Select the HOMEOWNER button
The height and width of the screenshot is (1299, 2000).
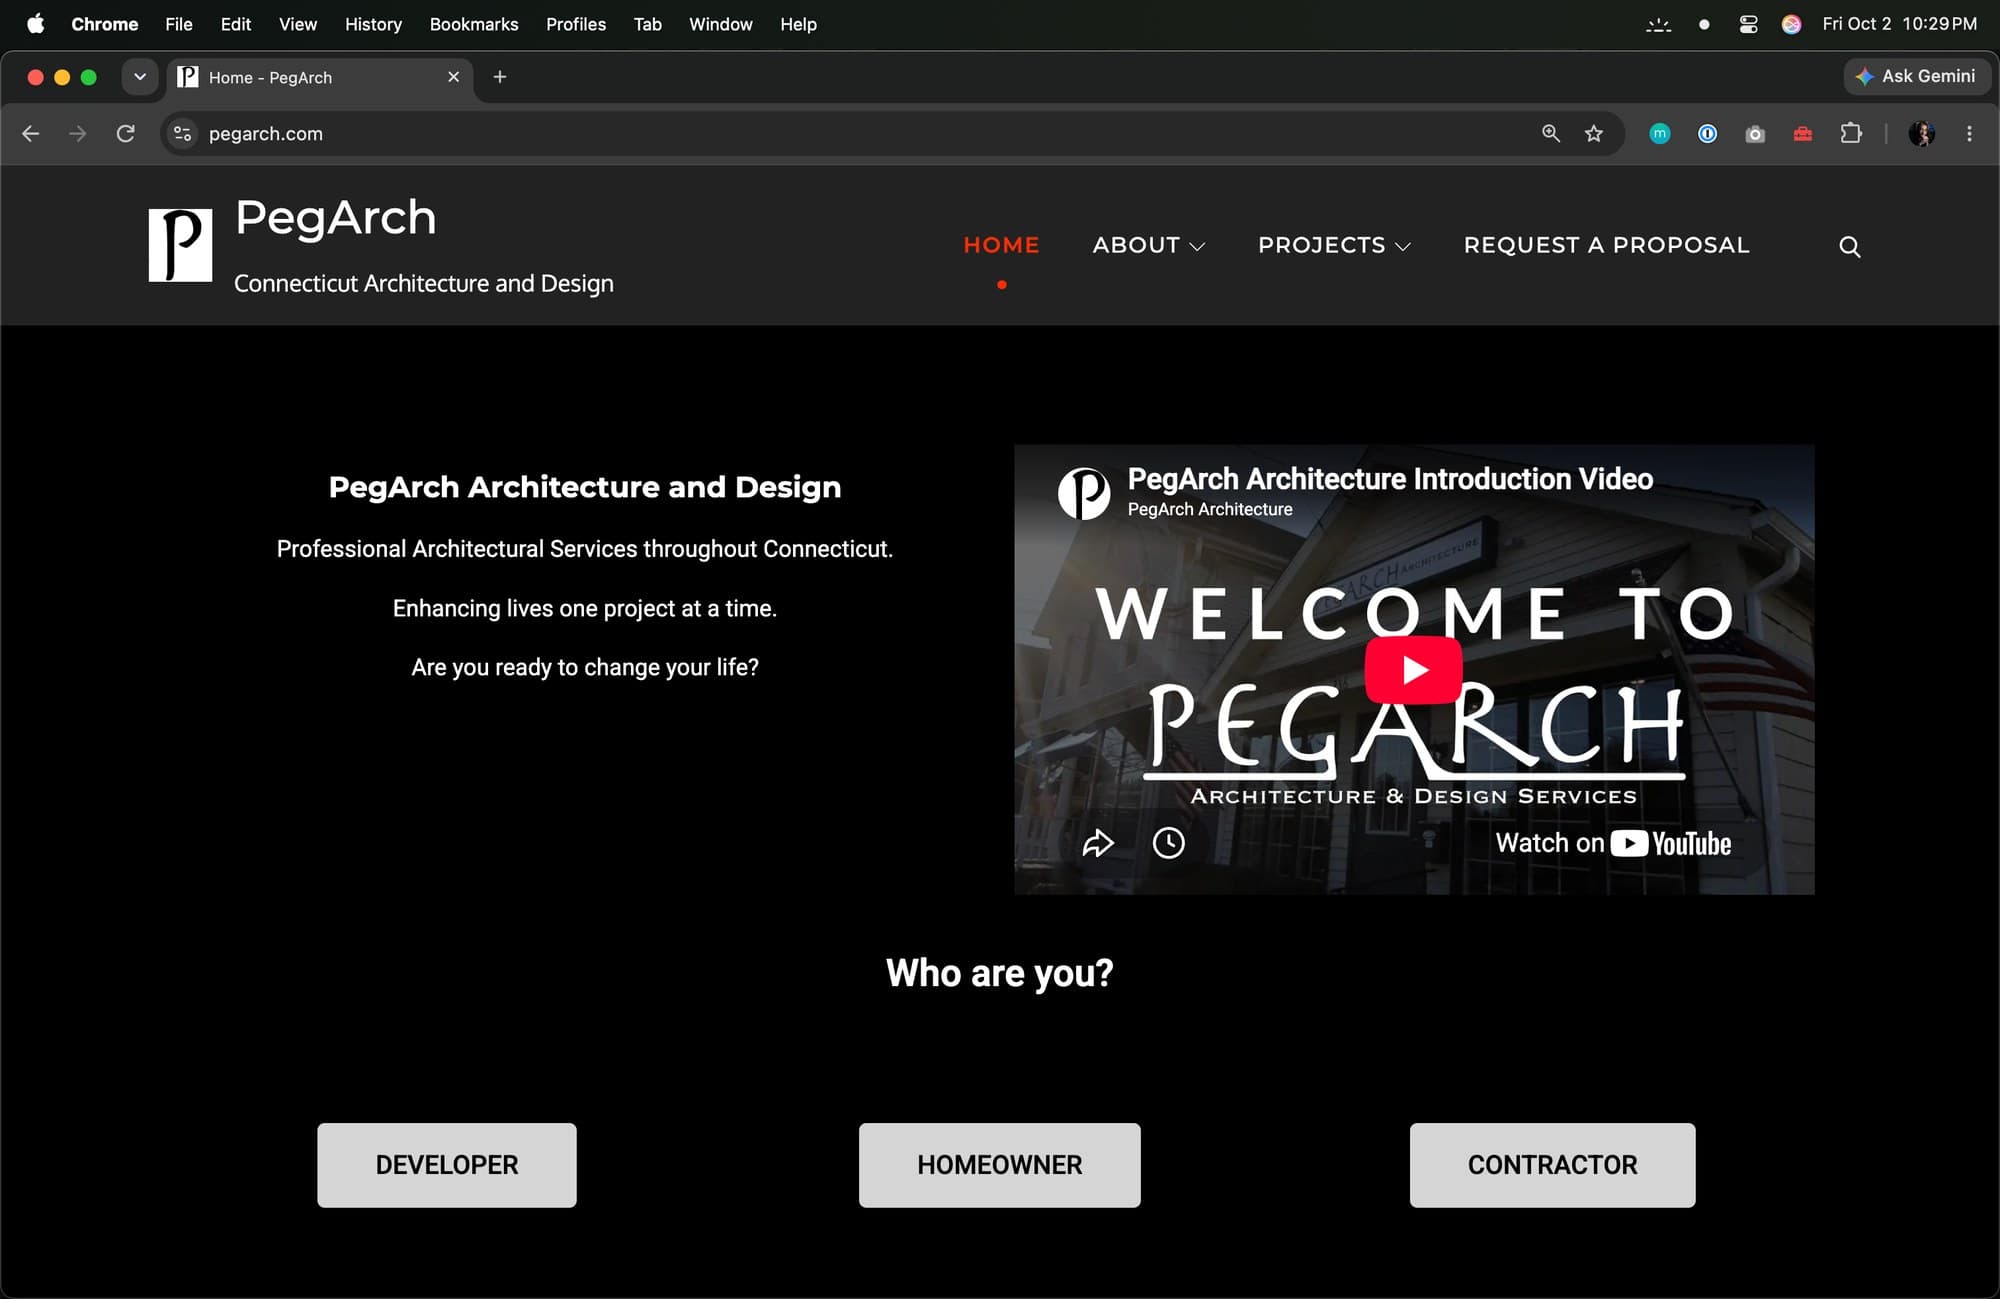[1000, 1165]
